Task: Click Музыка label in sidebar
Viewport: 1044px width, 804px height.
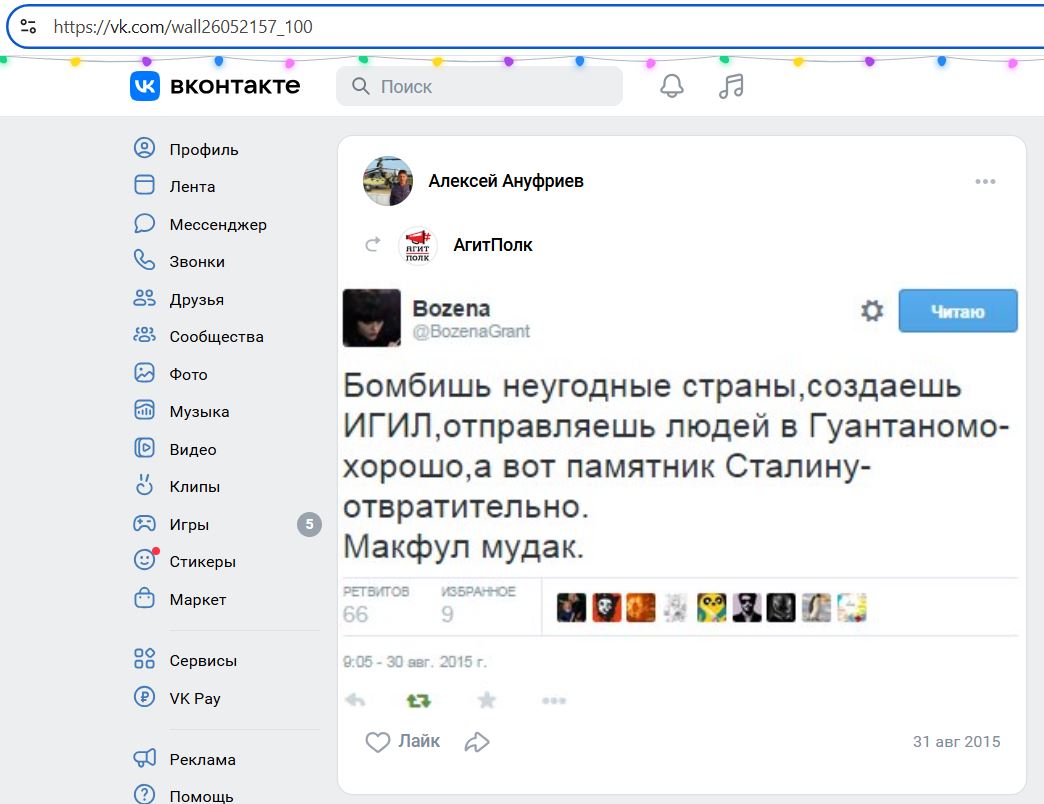Action: pos(199,412)
